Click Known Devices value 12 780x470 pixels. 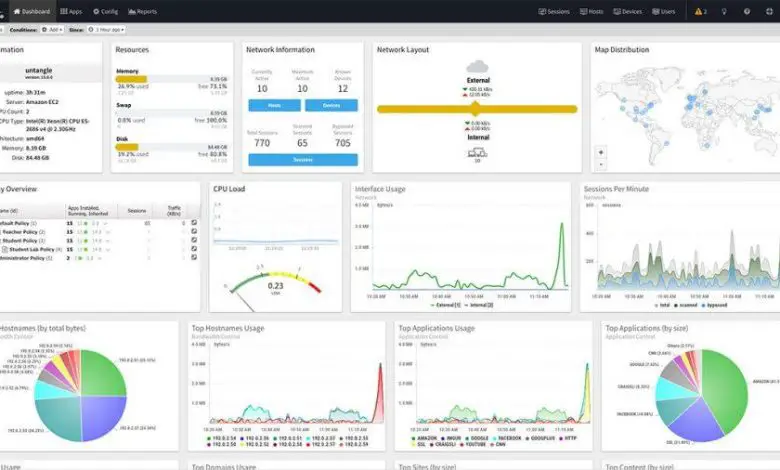pos(343,89)
